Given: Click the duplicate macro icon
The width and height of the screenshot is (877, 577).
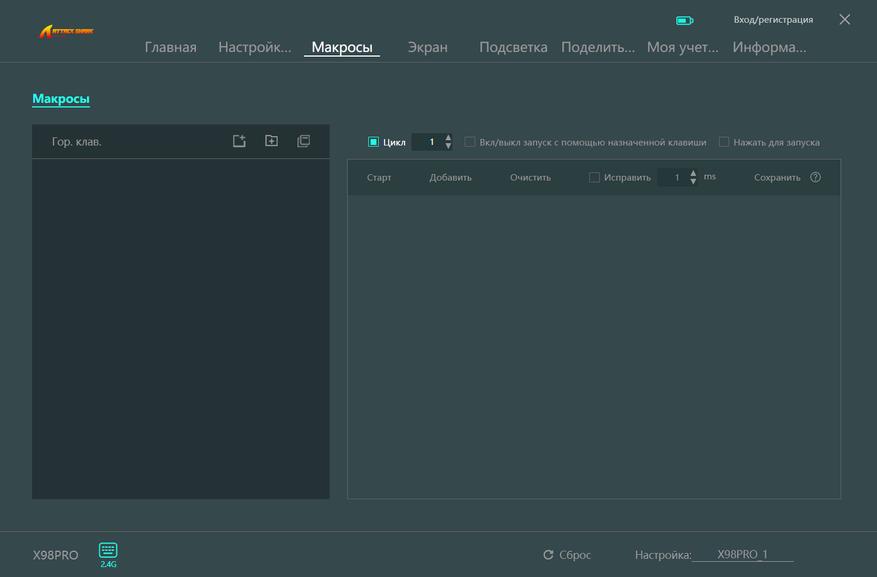Looking at the screenshot, I should [x=304, y=141].
